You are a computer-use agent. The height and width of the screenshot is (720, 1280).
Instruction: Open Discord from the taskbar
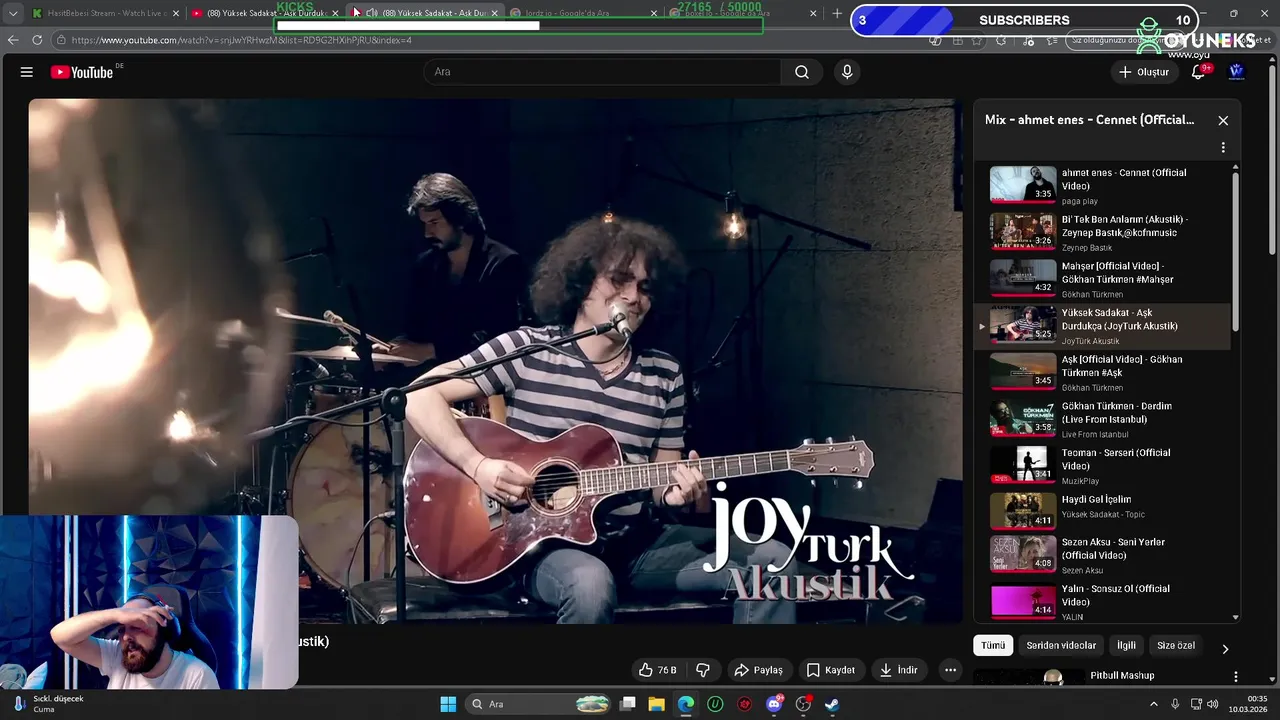[x=774, y=704]
